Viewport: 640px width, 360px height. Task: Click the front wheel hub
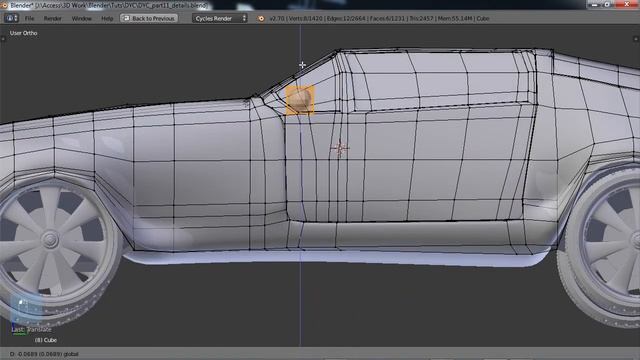[x=50, y=240]
